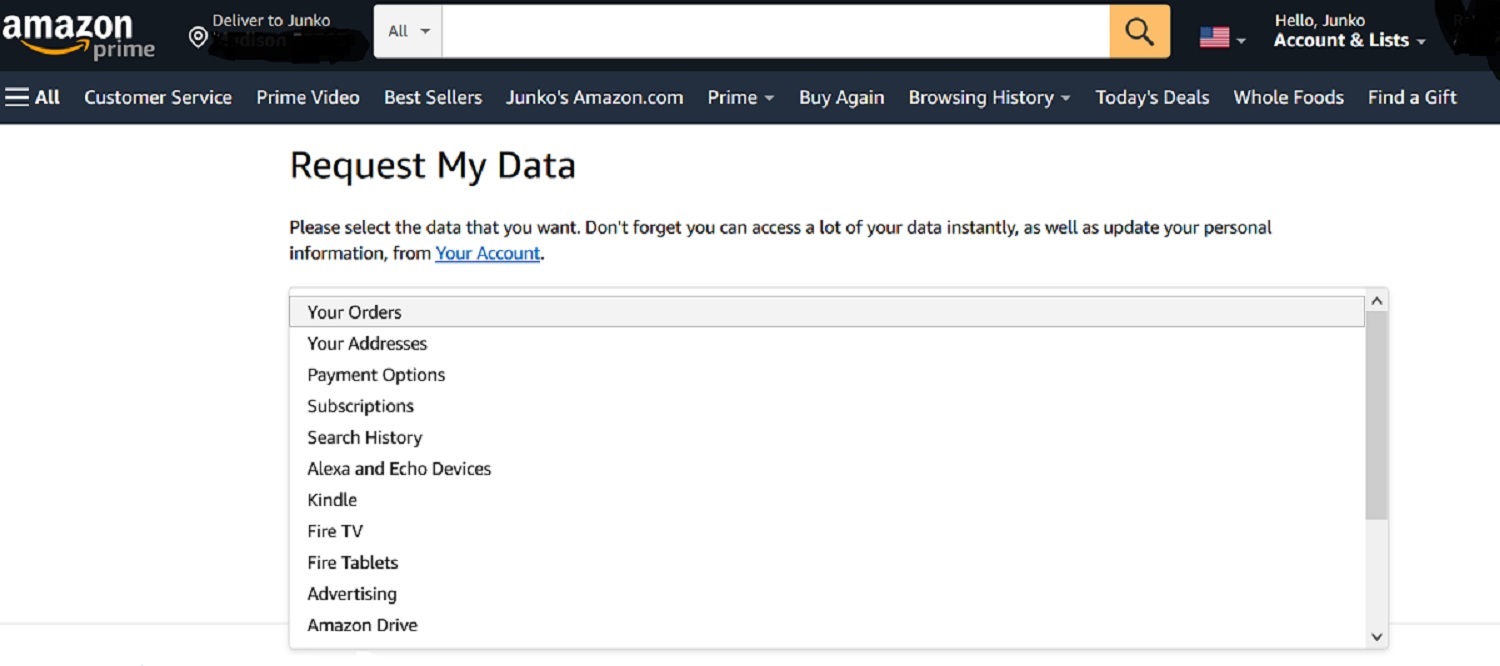Viewport: 1500px width, 666px height.
Task: Click the list scroll up arrow
Action: 1376,301
